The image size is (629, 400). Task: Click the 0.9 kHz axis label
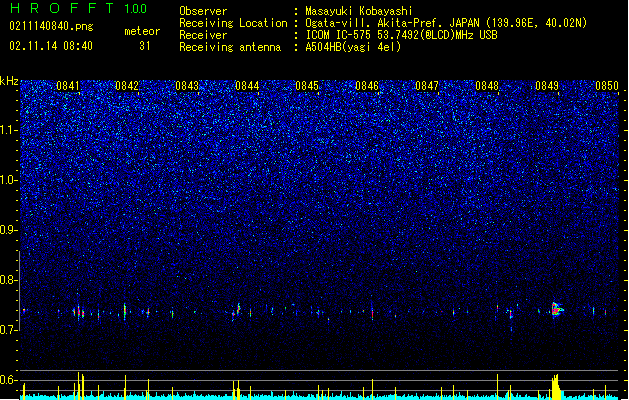pos(9,230)
